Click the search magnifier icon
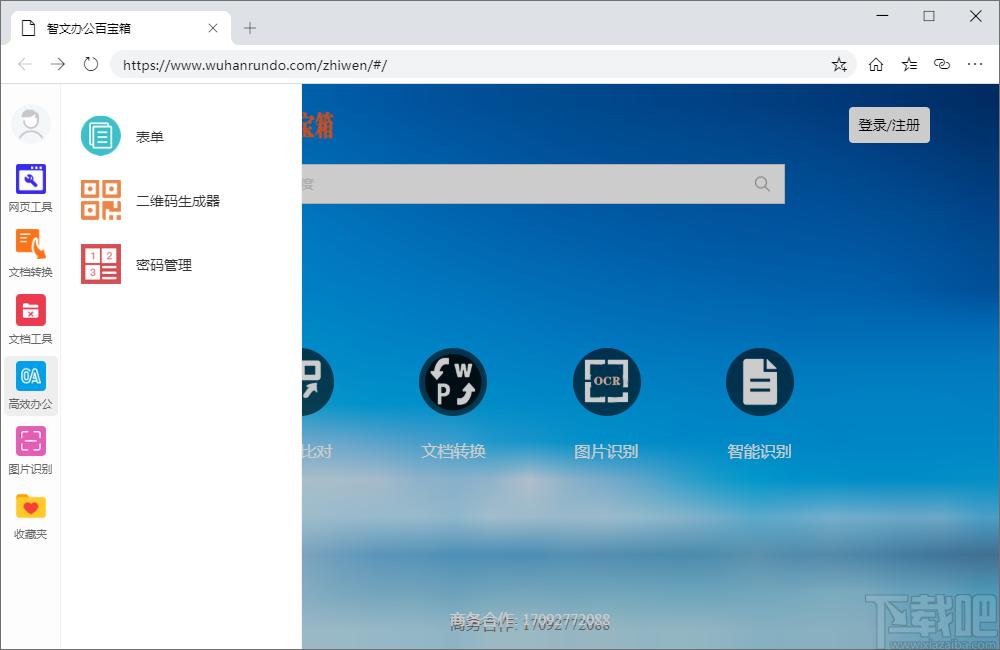The height and width of the screenshot is (650, 1000). coord(762,184)
